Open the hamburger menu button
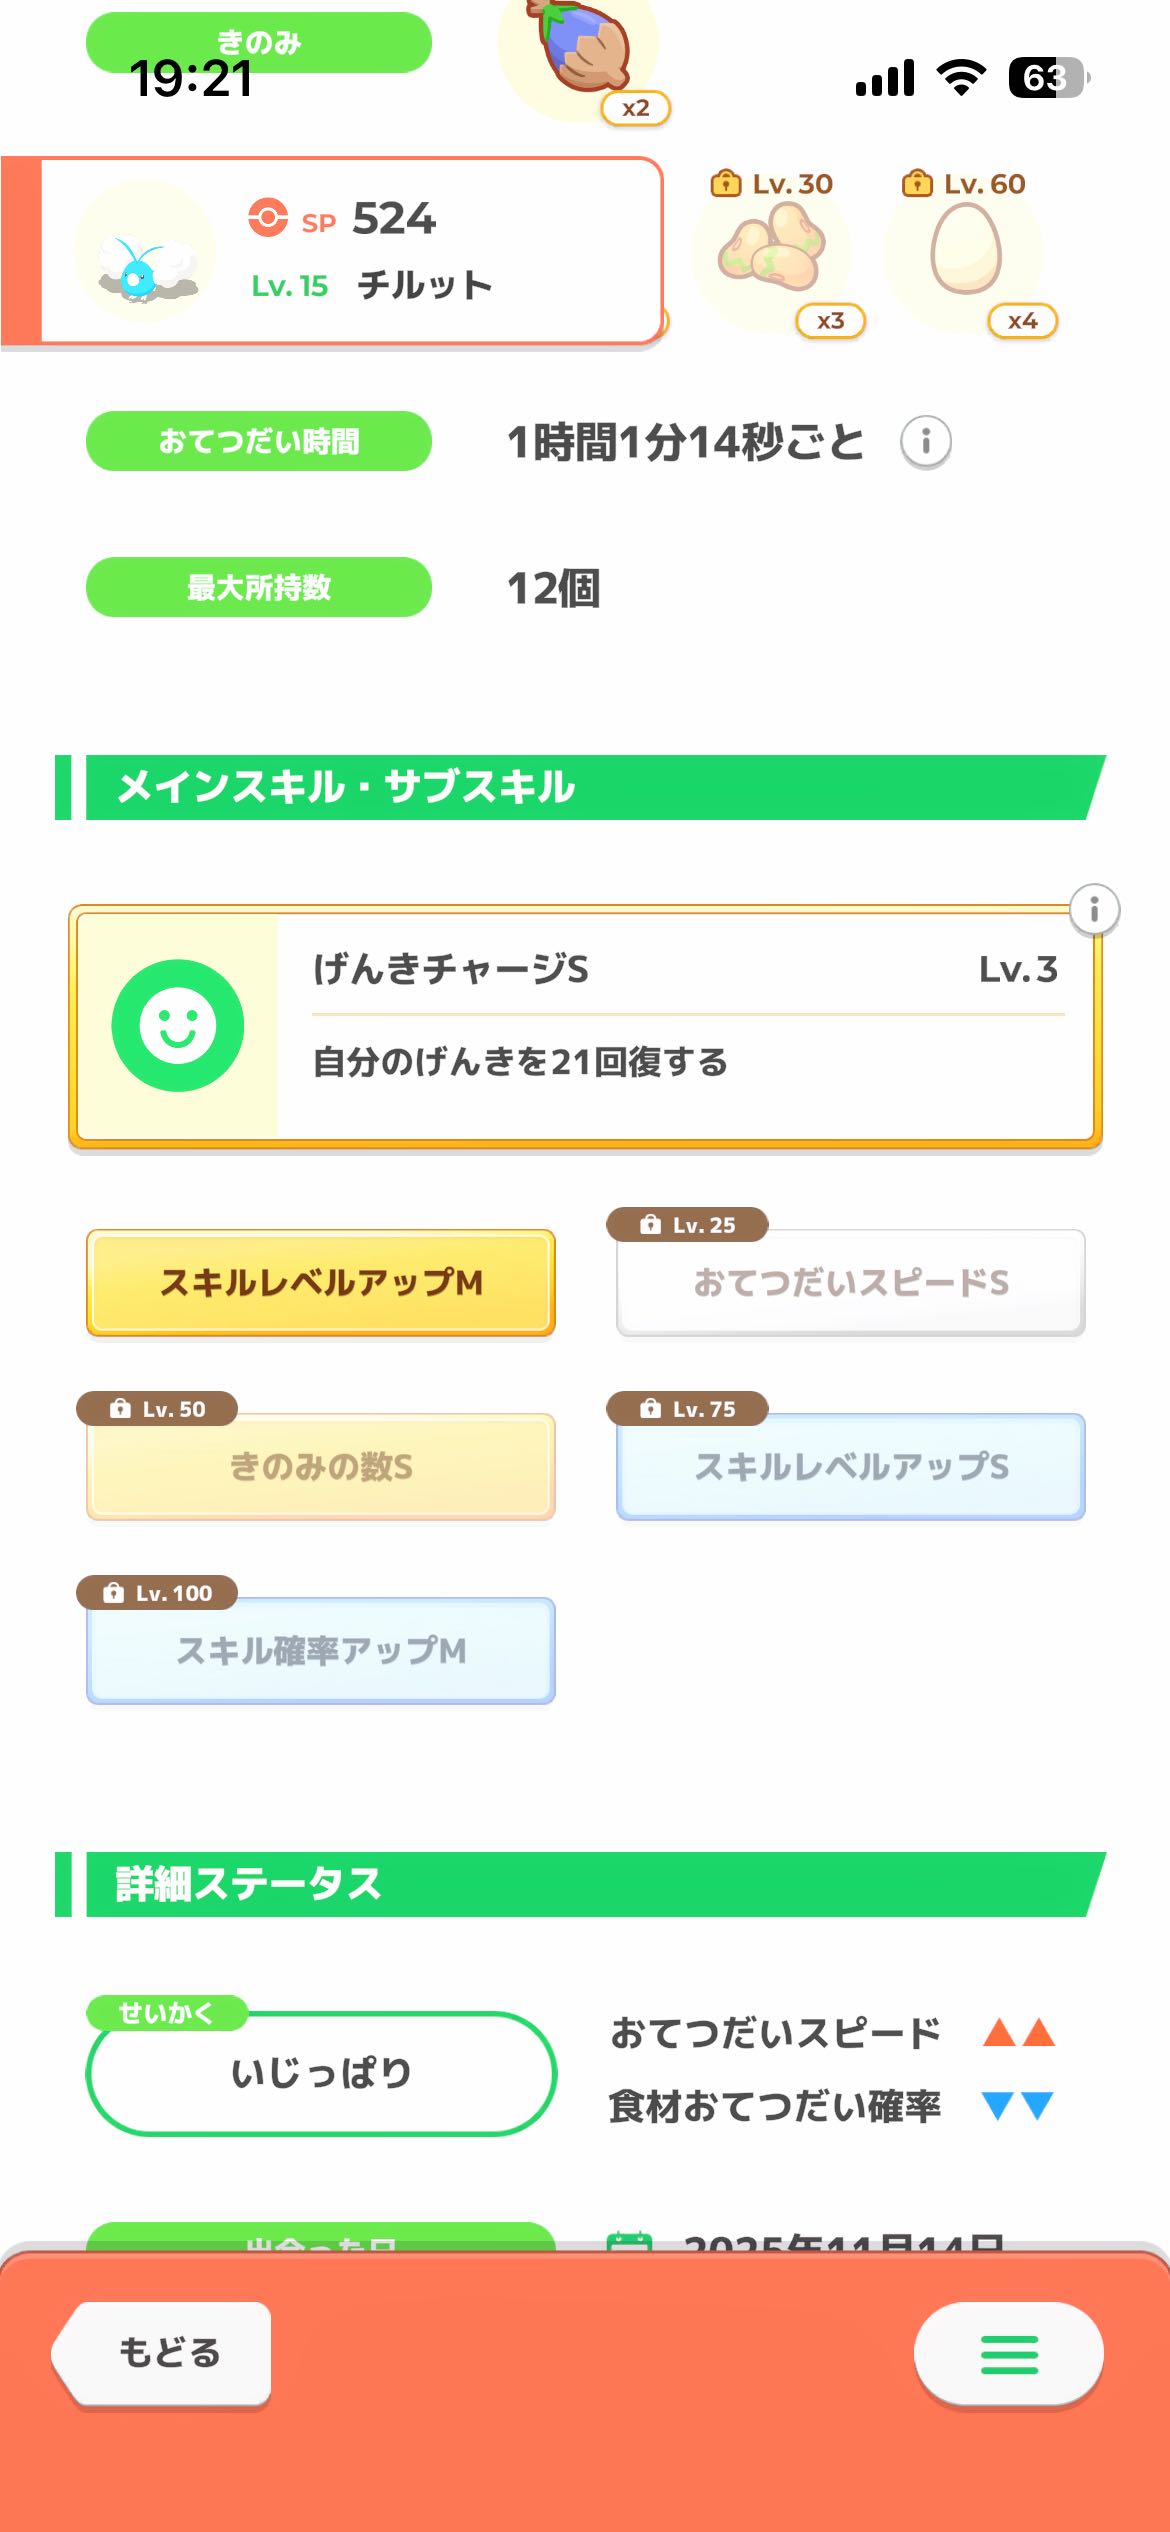 click(1008, 2354)
